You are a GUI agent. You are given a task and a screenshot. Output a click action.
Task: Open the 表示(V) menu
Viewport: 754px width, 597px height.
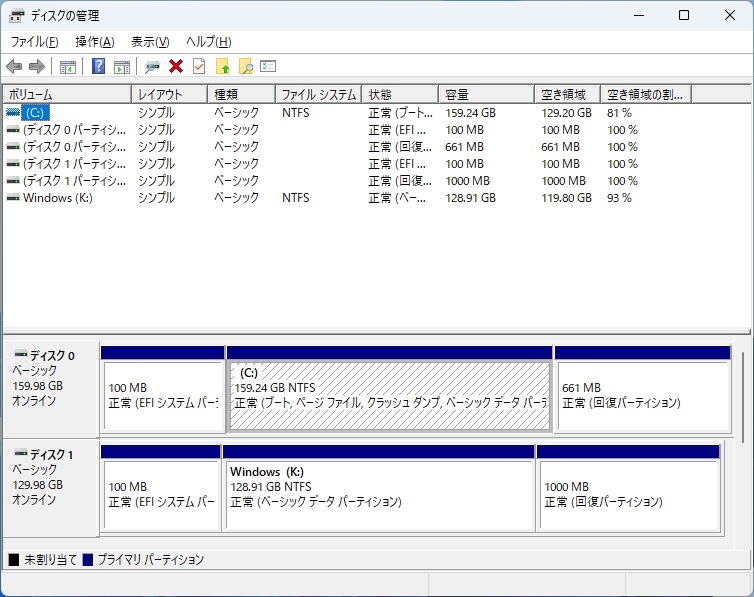click(x=150, y=42)
